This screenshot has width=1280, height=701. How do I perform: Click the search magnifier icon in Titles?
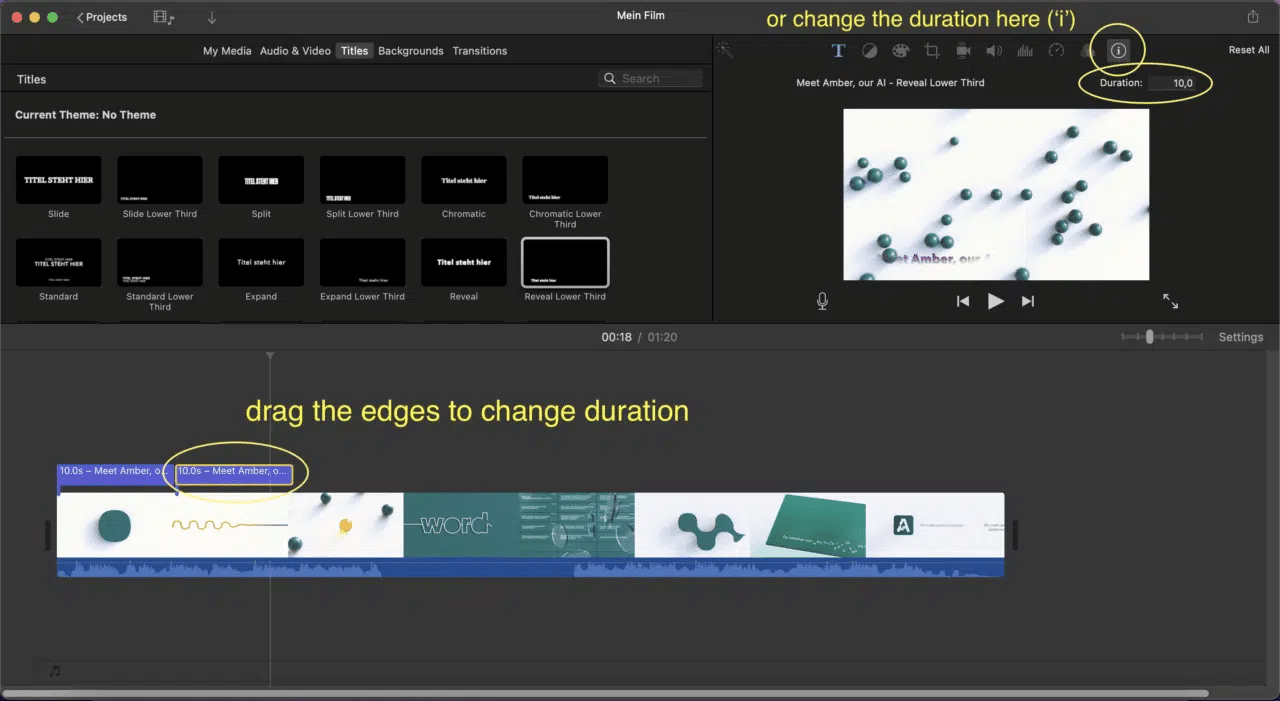[610, 79]
